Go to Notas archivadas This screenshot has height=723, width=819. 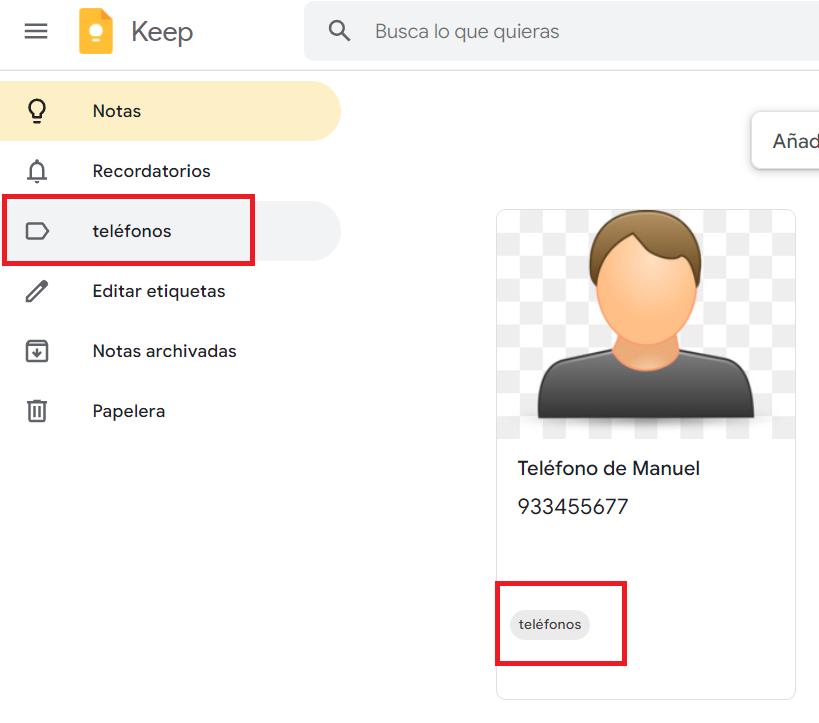point(164,351)
